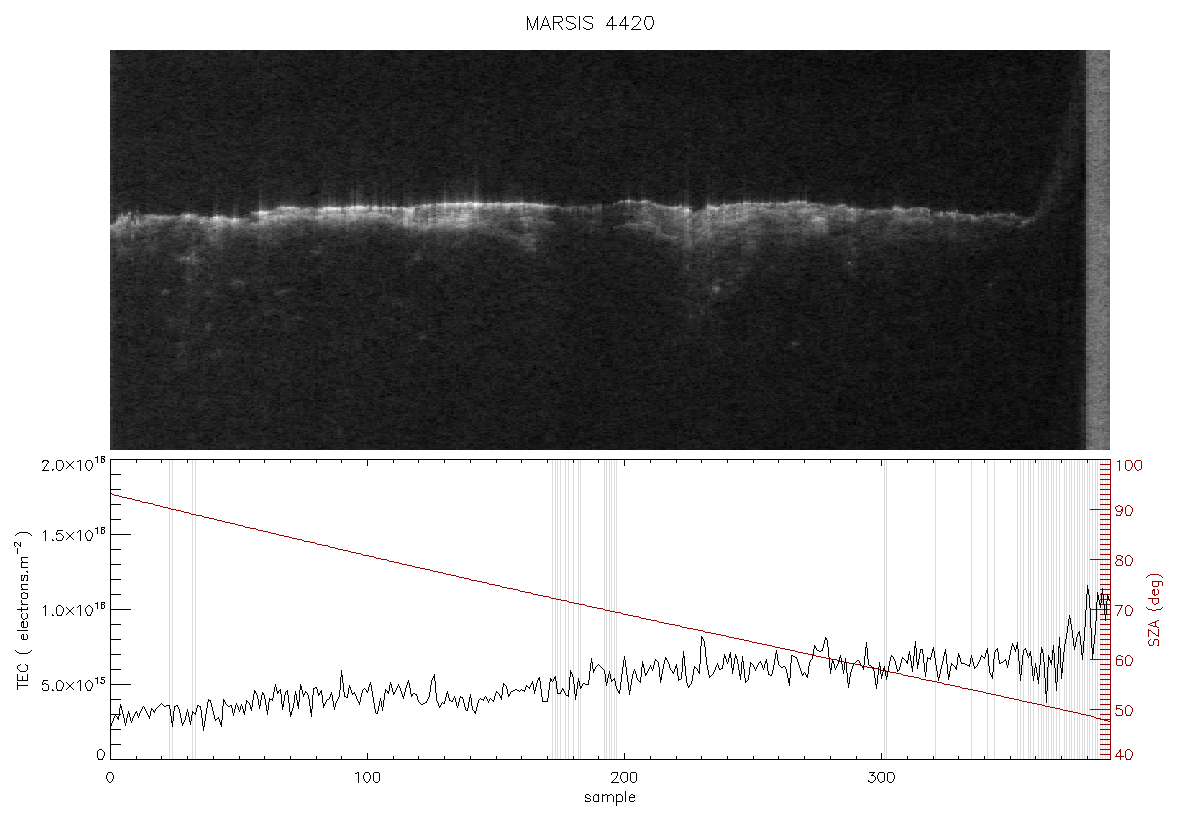Click the 'sample' x-axis label

coord(610,798)
